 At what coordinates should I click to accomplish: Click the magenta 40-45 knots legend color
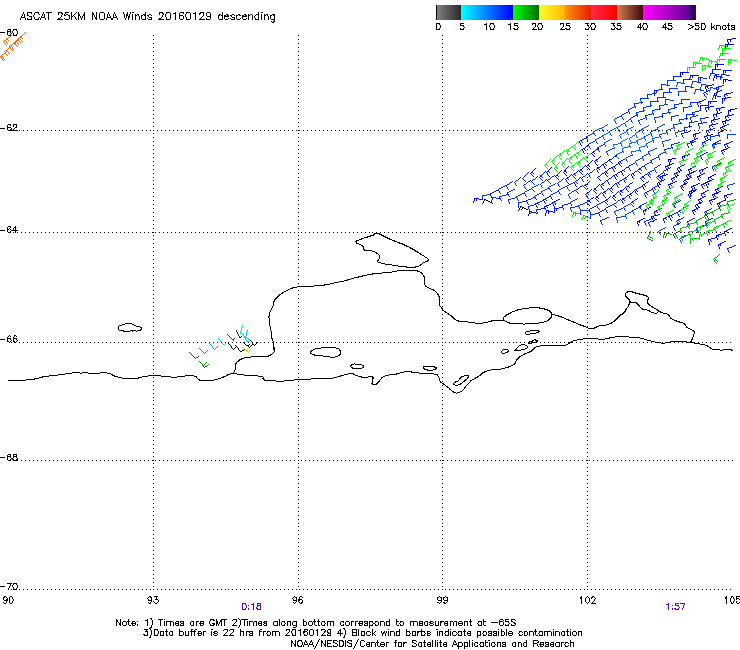(x=656, y=12)
